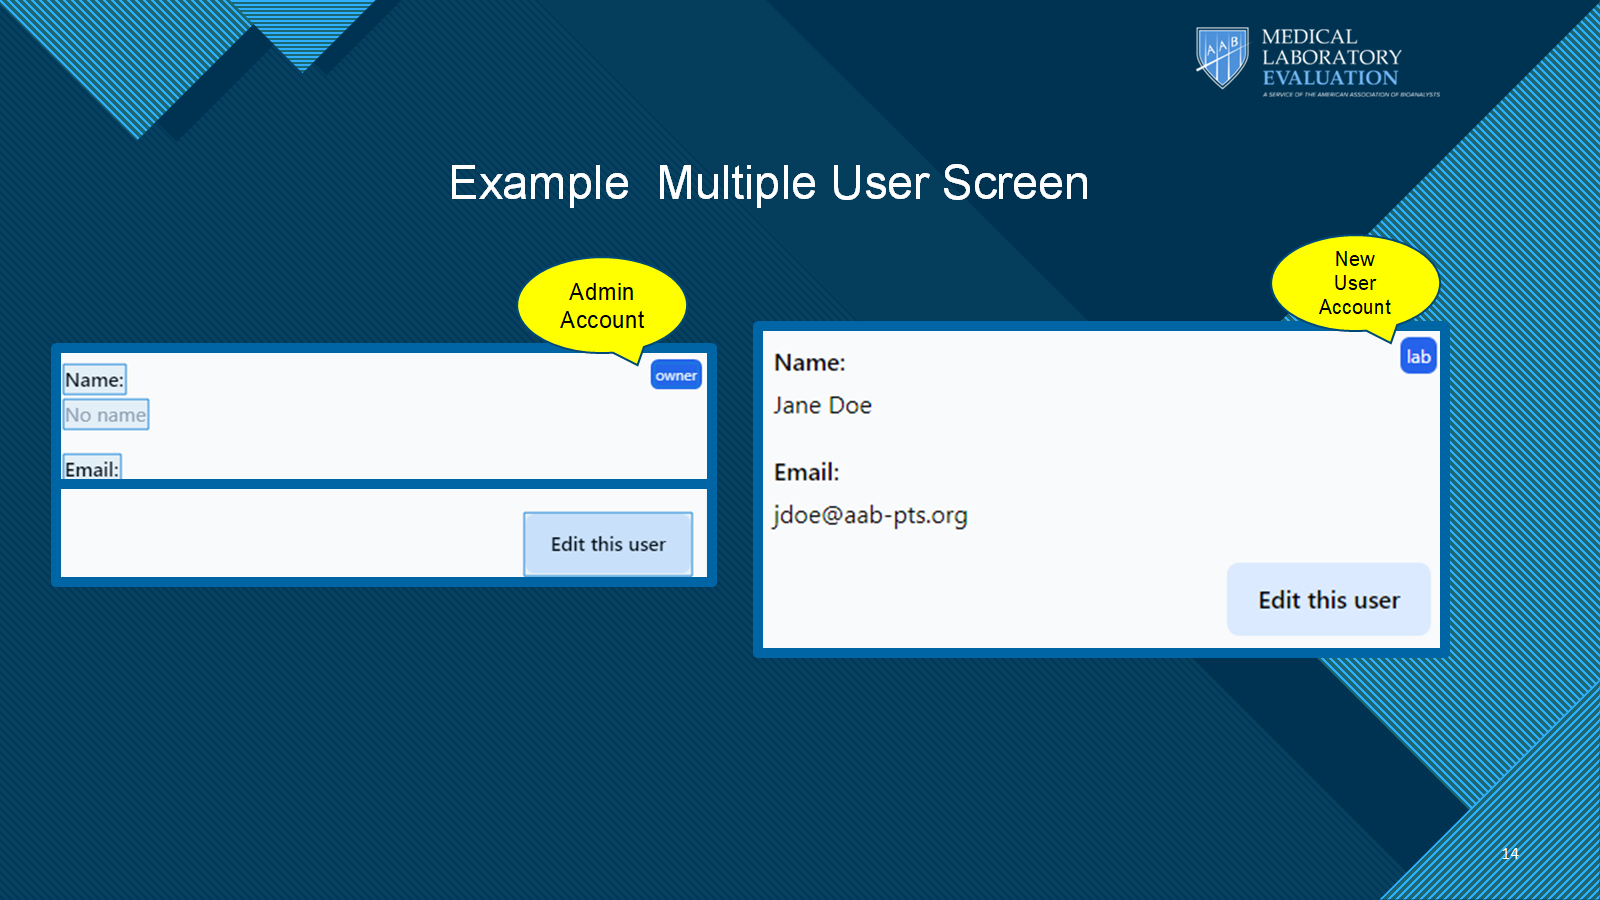Screen dimensions: 1600x900
Task: Click the slide number 14
Action: coord(1509,853)
